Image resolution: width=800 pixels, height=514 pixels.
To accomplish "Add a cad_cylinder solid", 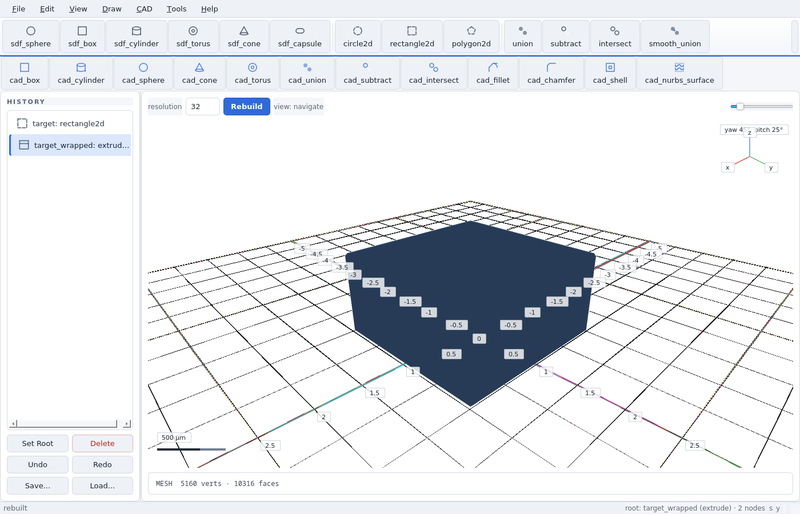I will click(81, 74).
